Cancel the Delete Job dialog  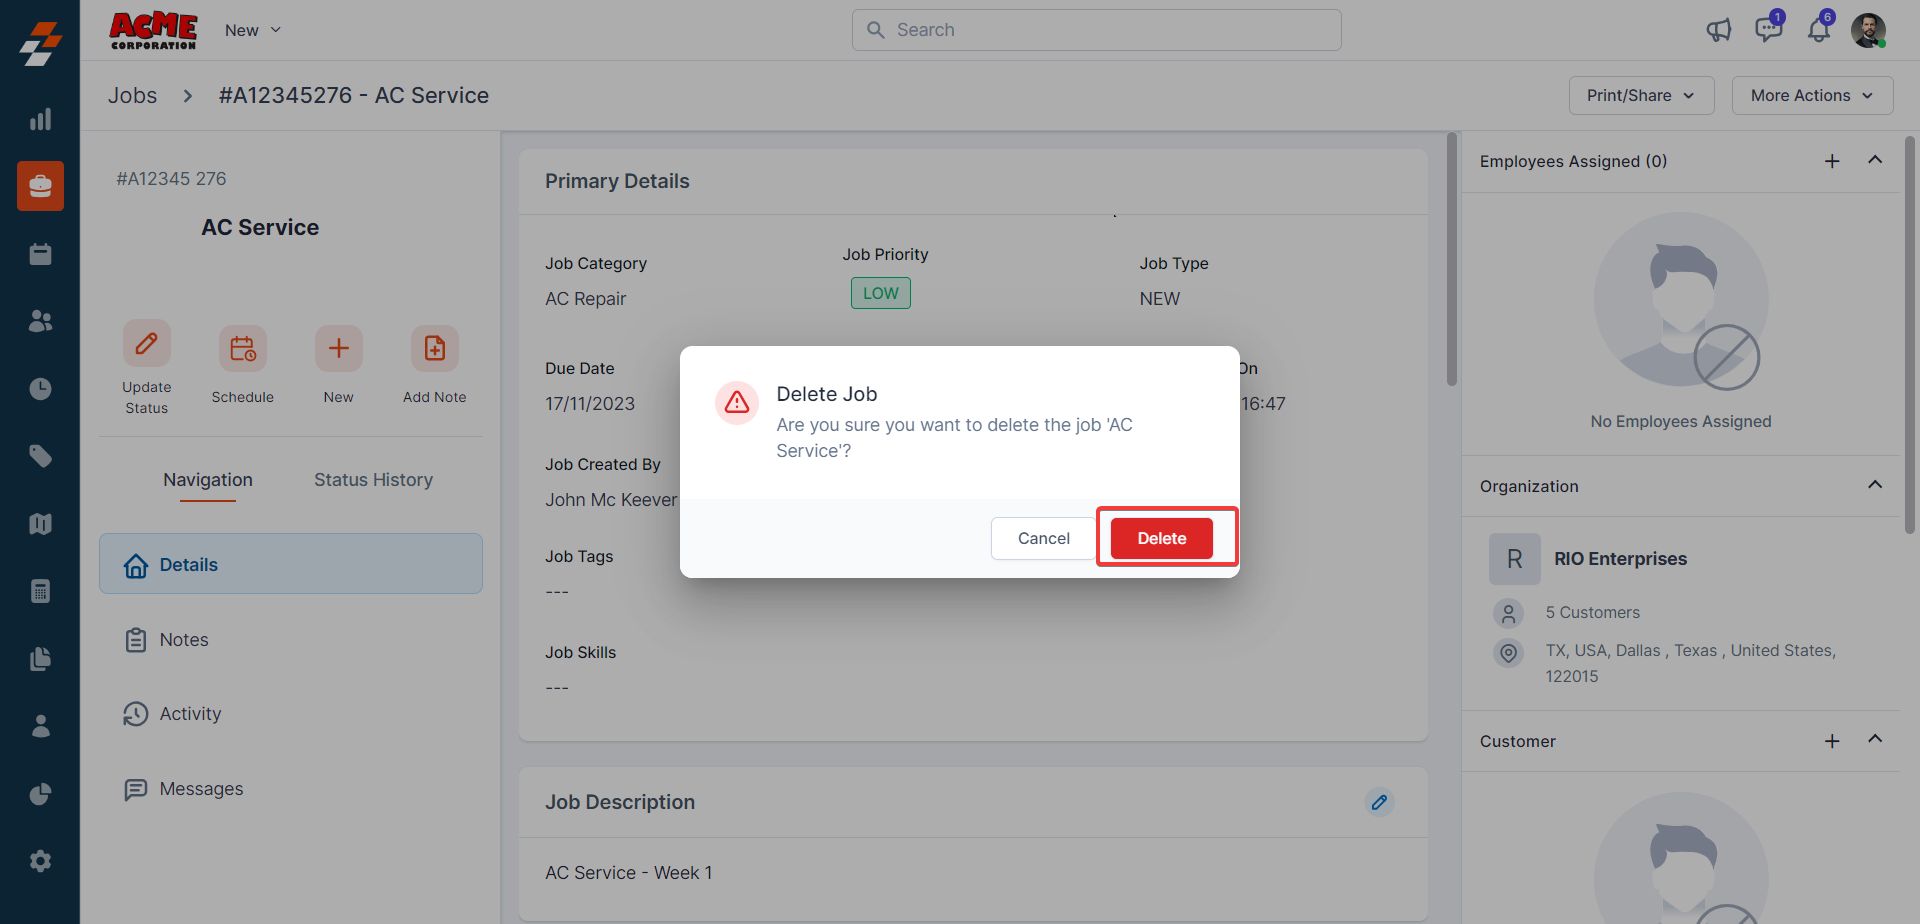(1043, 538)
